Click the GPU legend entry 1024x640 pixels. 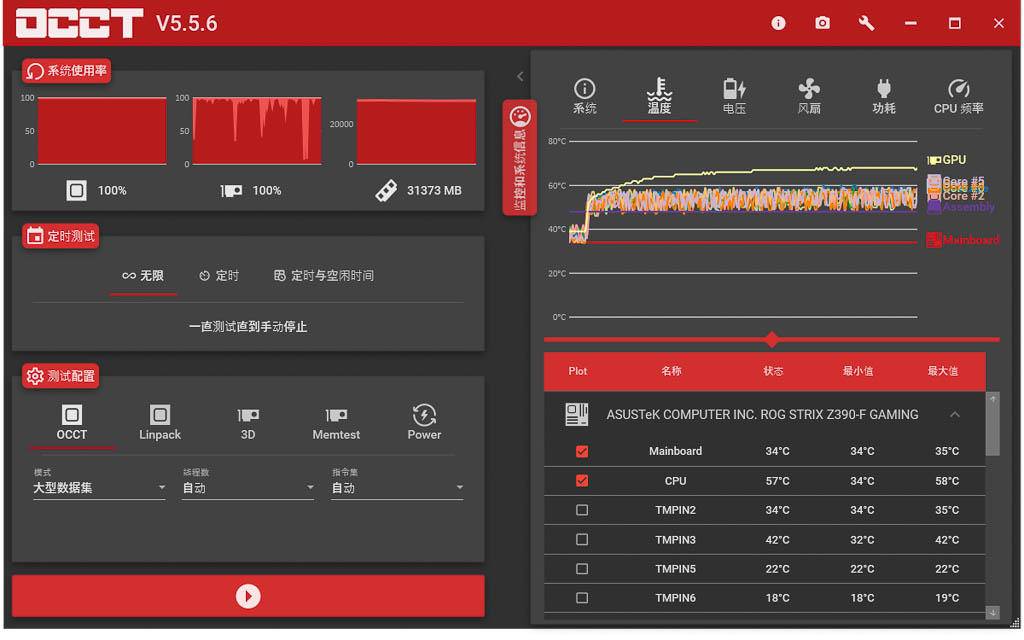click(947, 160)
